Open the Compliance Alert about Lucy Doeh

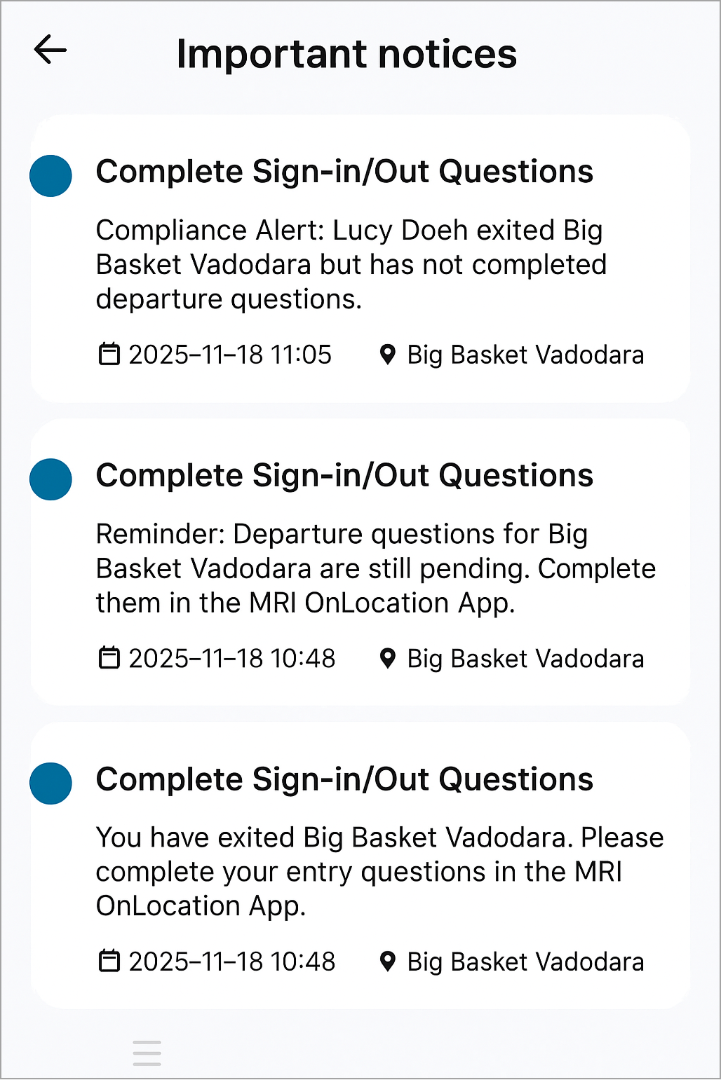click(351, 265)
